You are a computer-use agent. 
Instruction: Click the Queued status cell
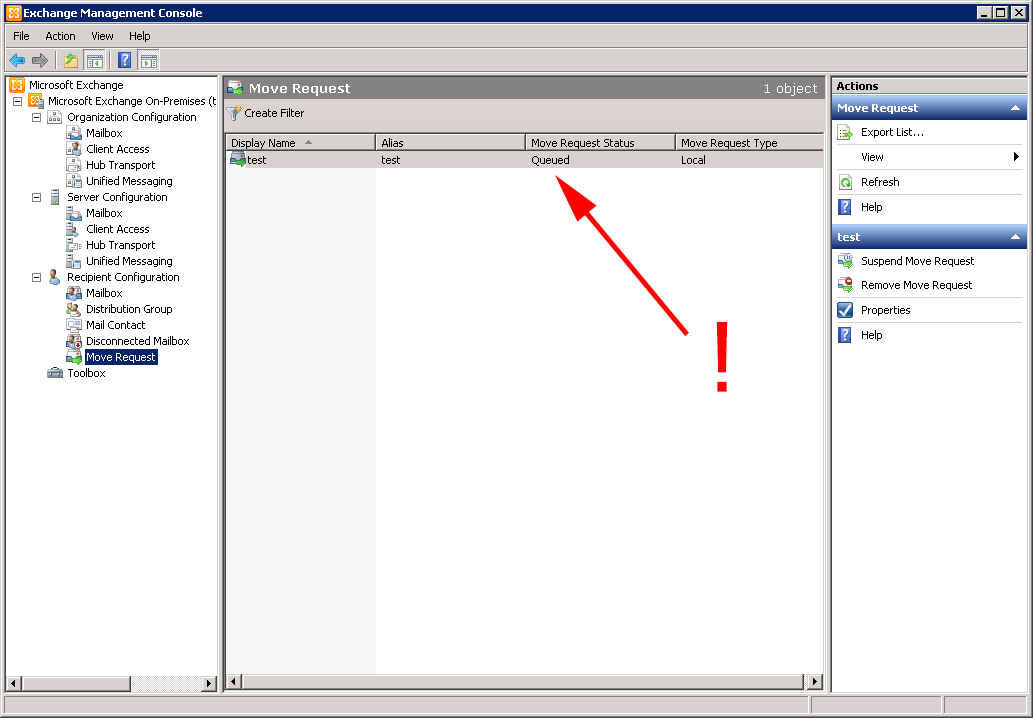point(550,160)
